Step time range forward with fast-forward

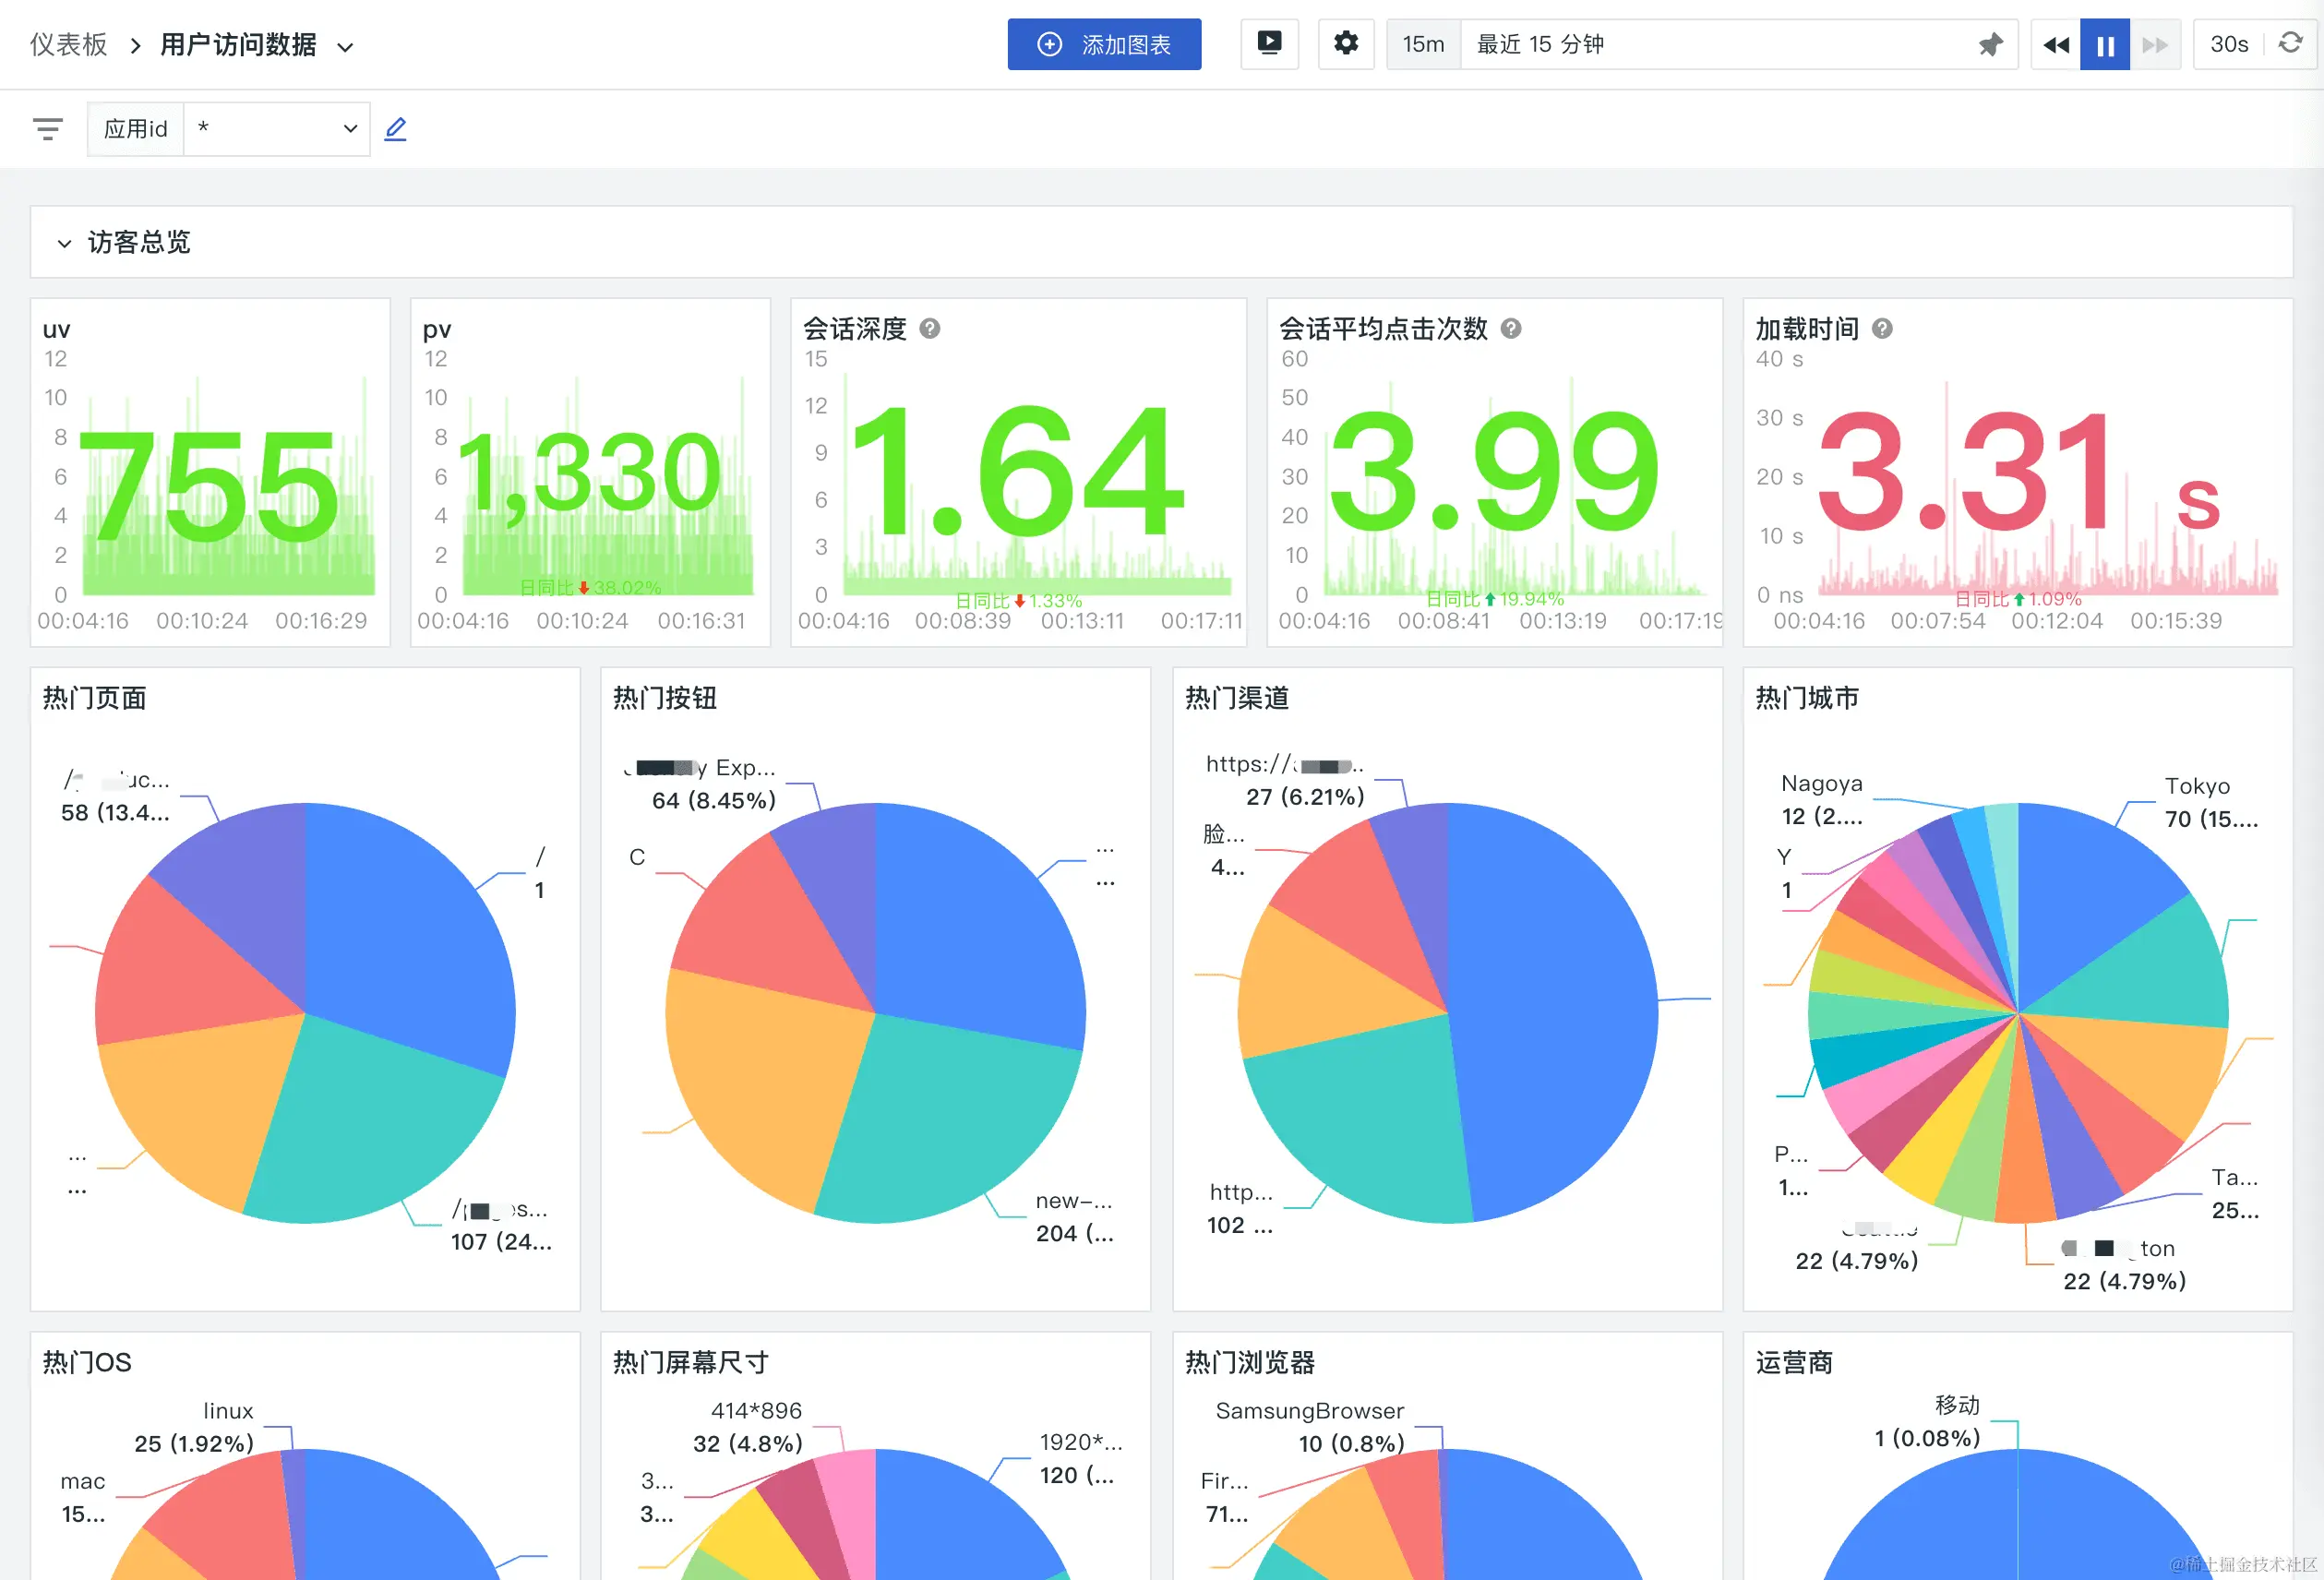2154,44
